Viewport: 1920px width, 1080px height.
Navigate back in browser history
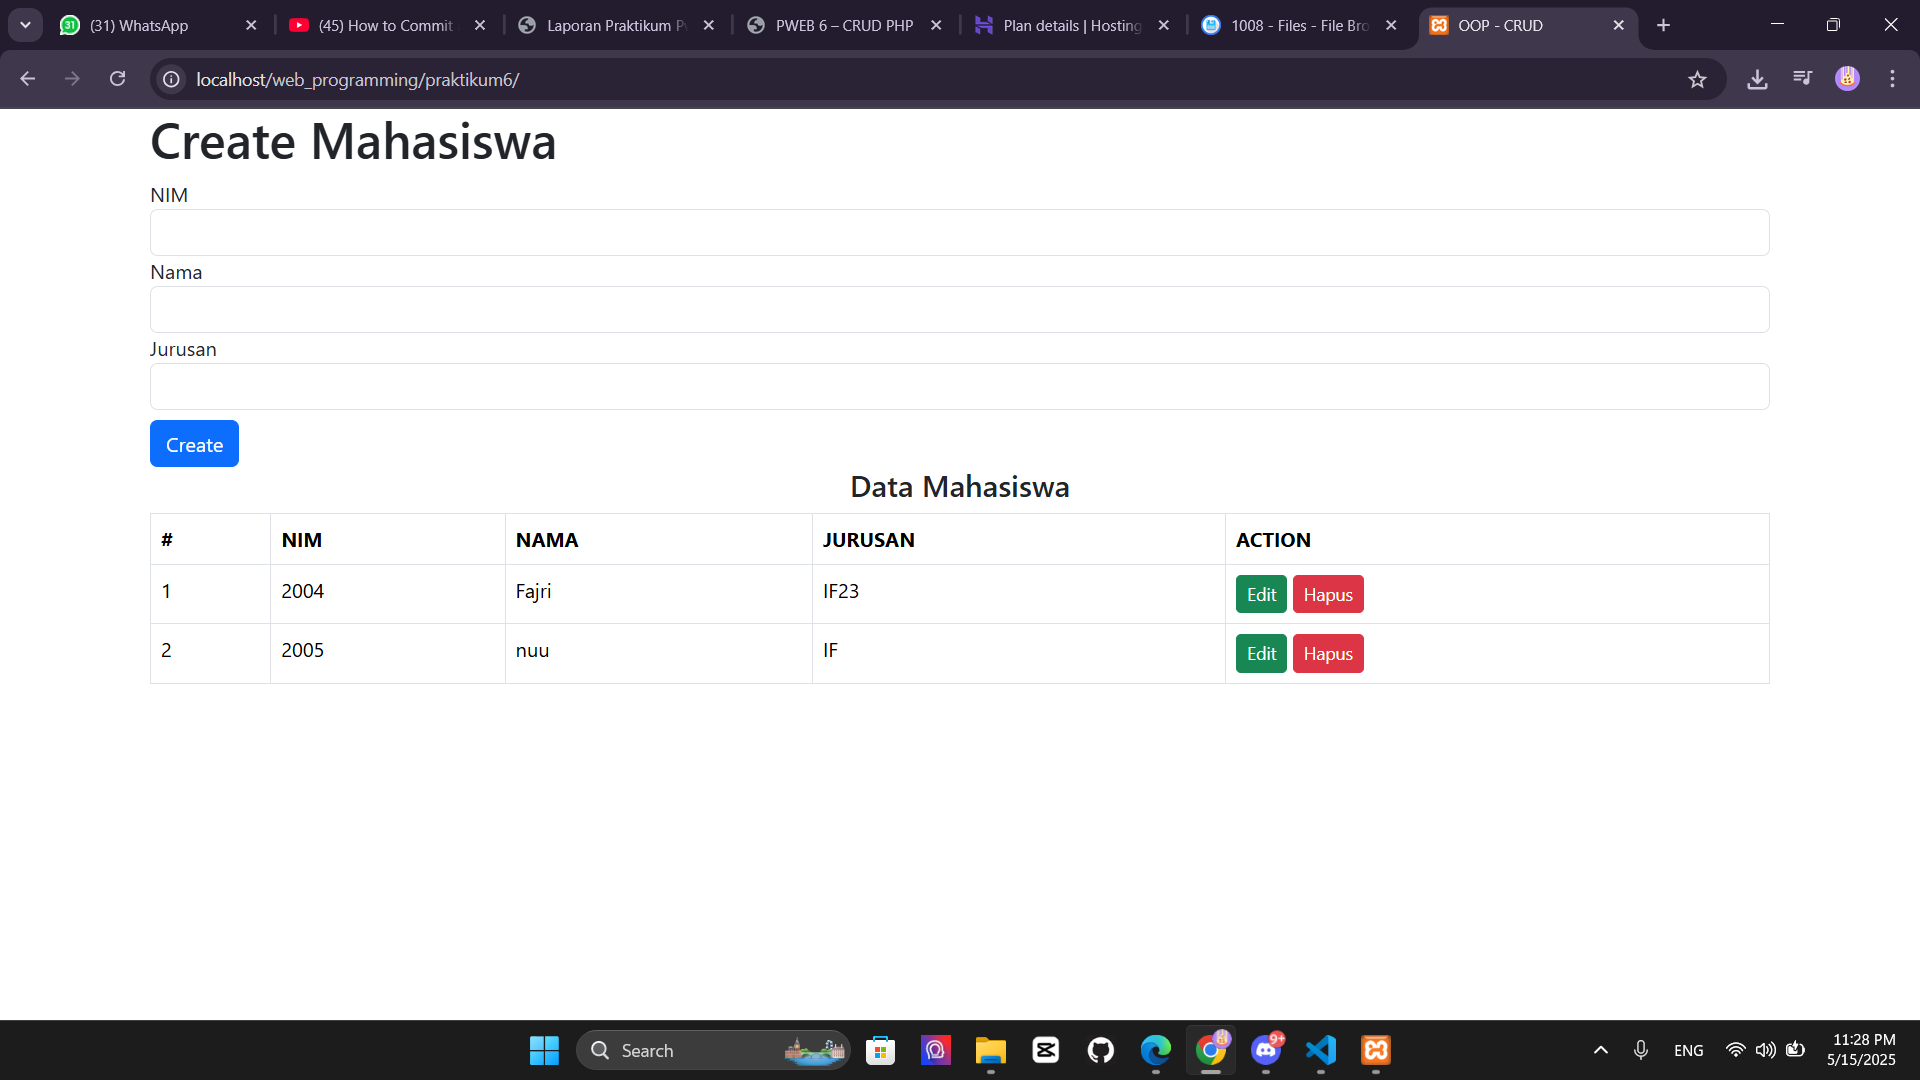(x=27, y=79)
